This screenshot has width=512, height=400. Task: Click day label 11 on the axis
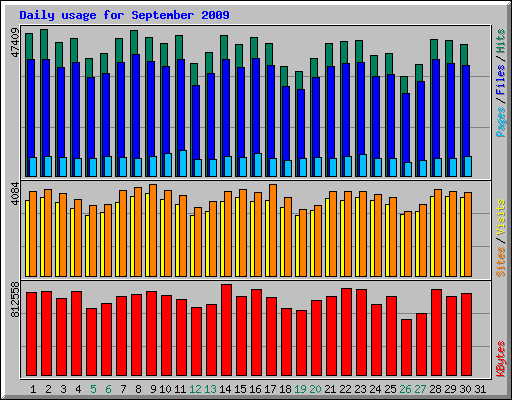tap(180, 389)
